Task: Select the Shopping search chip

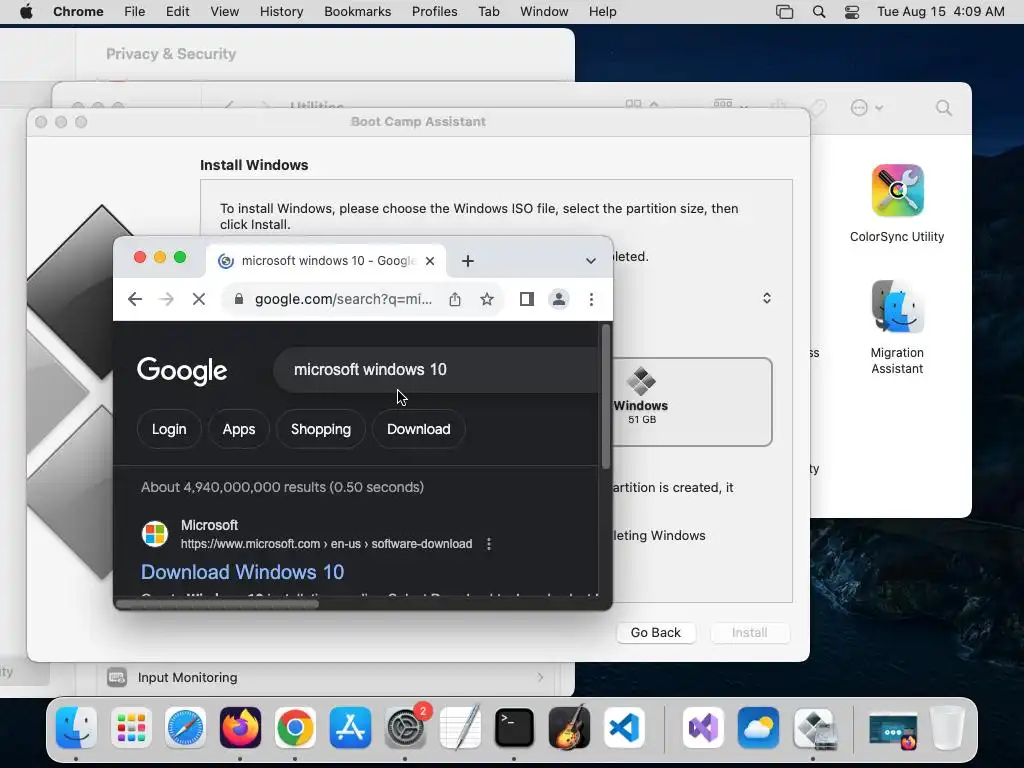Action: (x=321, y=429)
